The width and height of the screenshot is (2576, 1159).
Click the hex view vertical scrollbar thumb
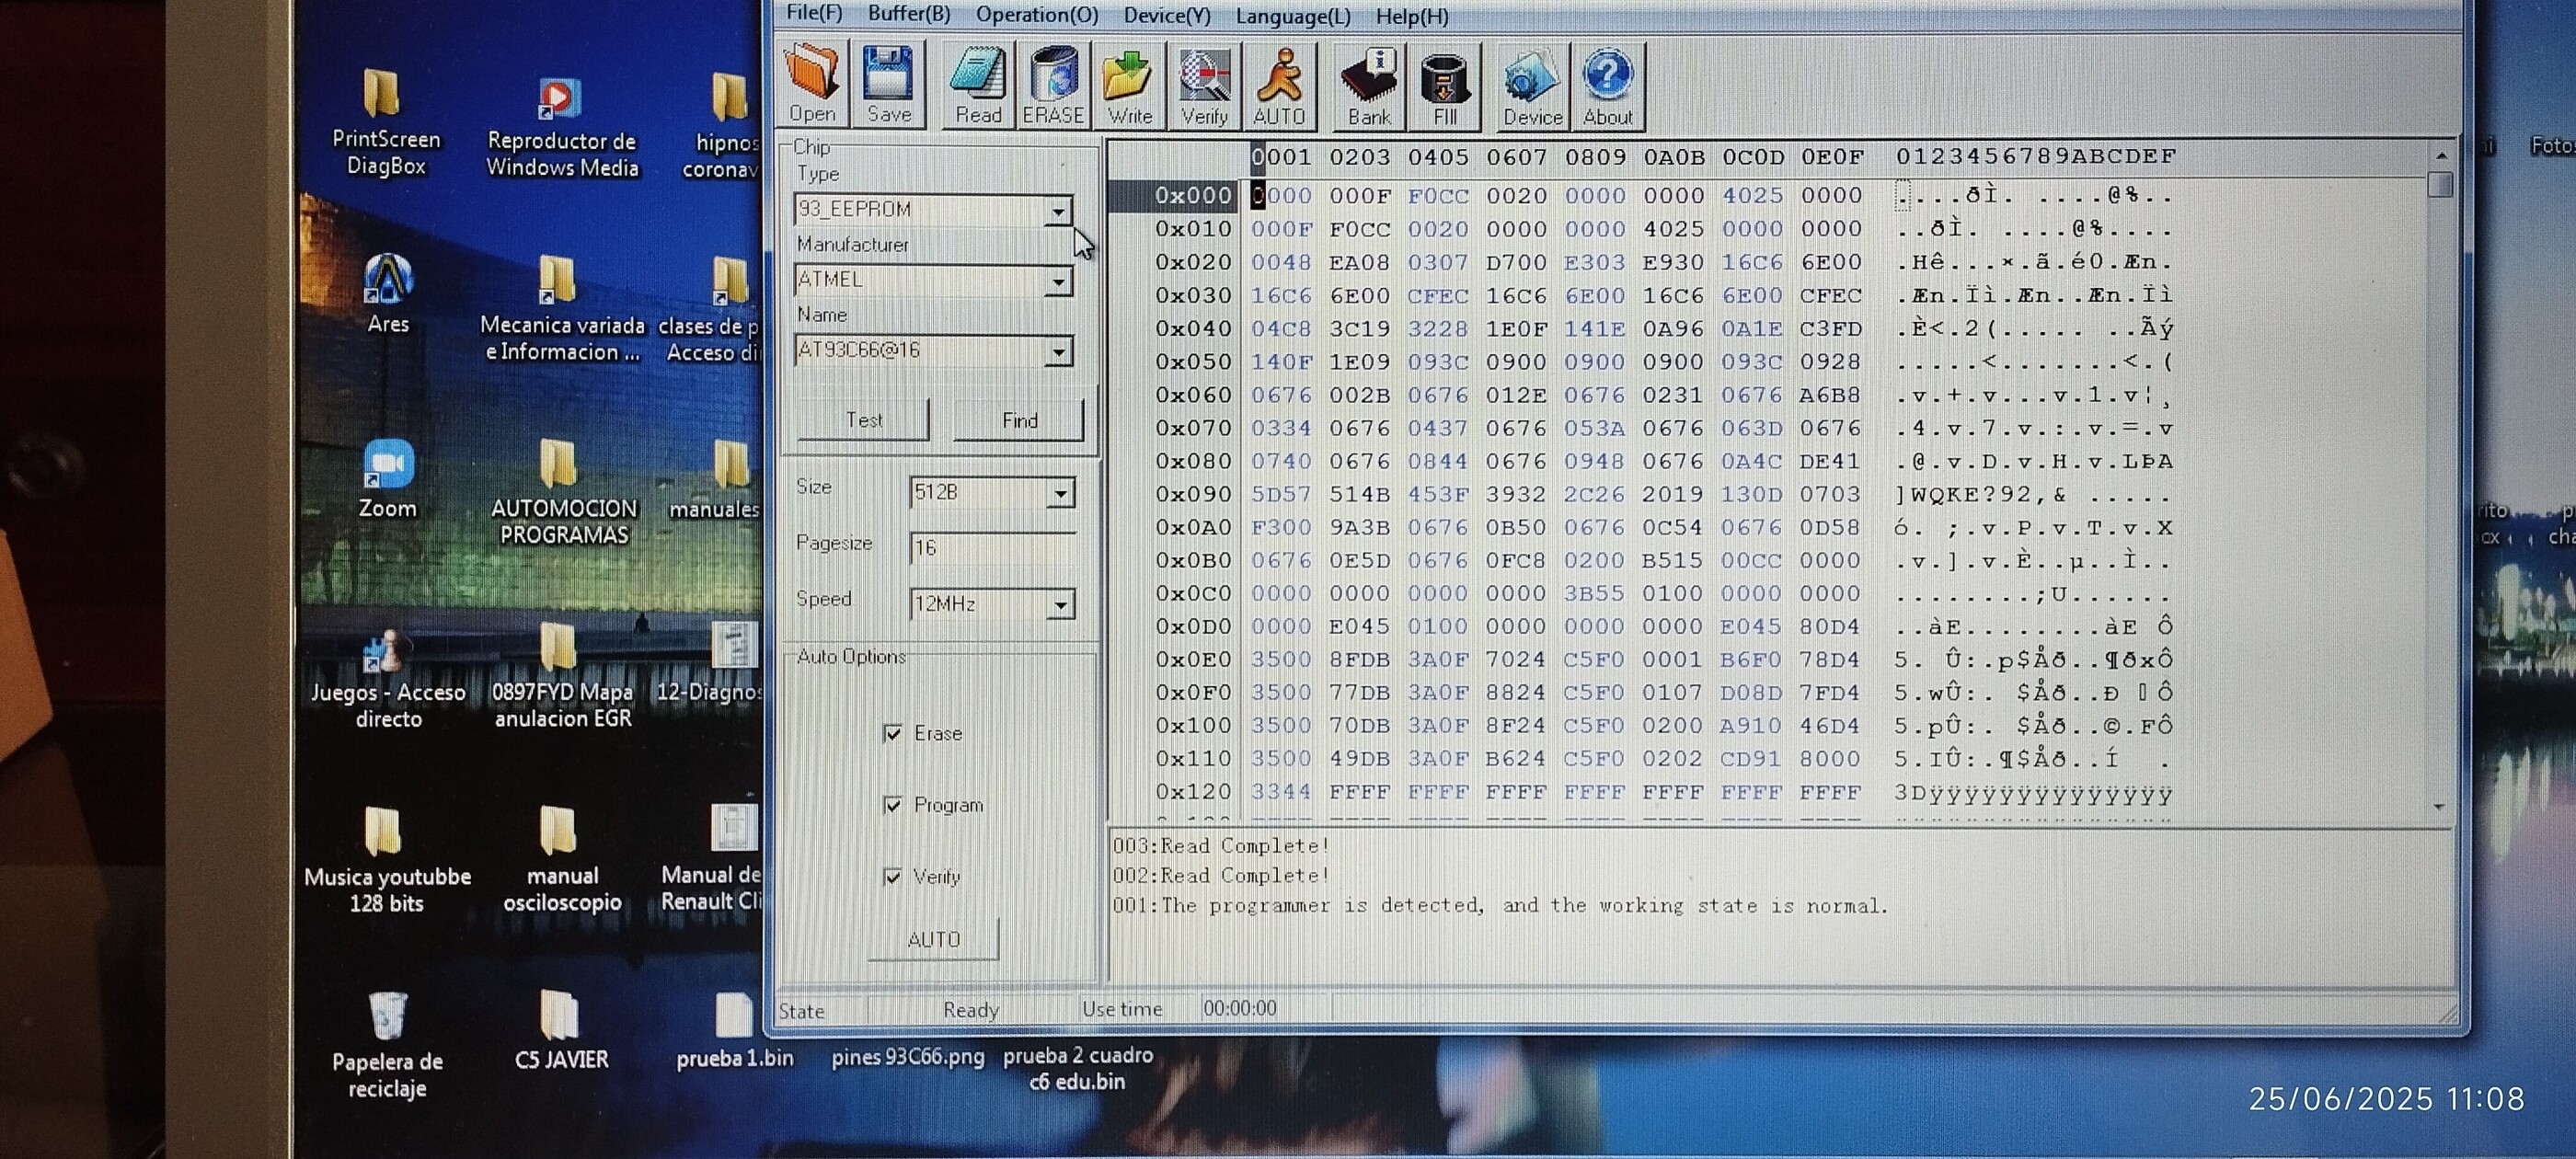click(x=2440, y=185)
